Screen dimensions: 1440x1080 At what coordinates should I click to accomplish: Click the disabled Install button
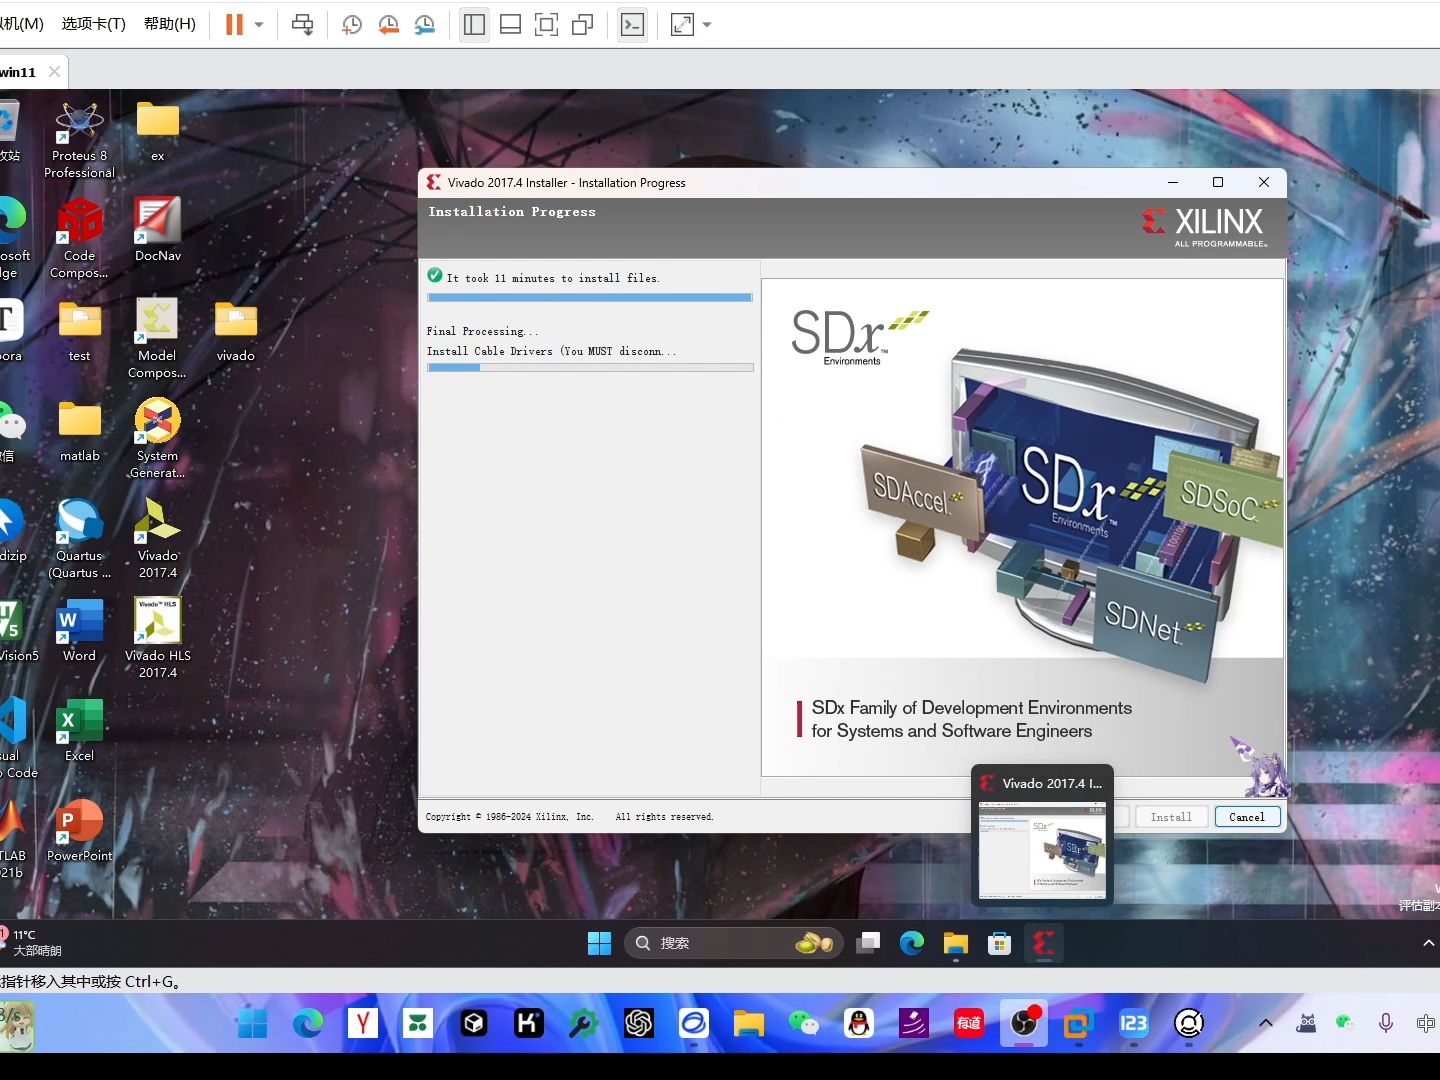(1171, 817)
